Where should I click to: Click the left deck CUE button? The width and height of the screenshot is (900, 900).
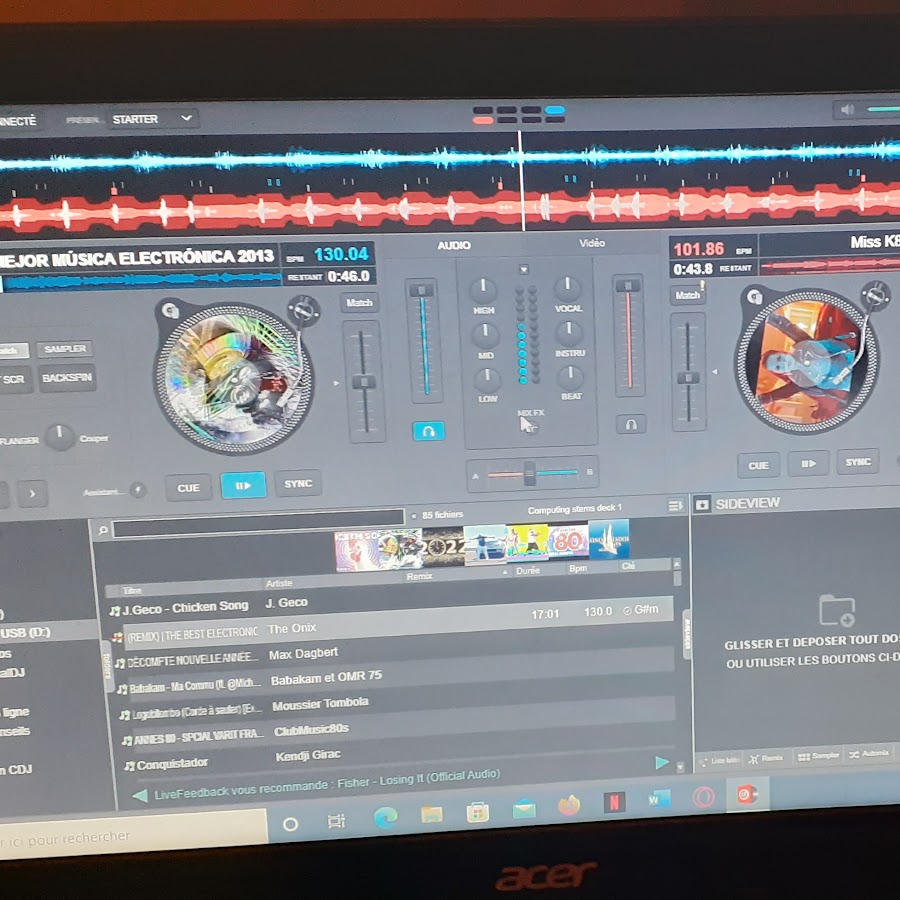188,488
